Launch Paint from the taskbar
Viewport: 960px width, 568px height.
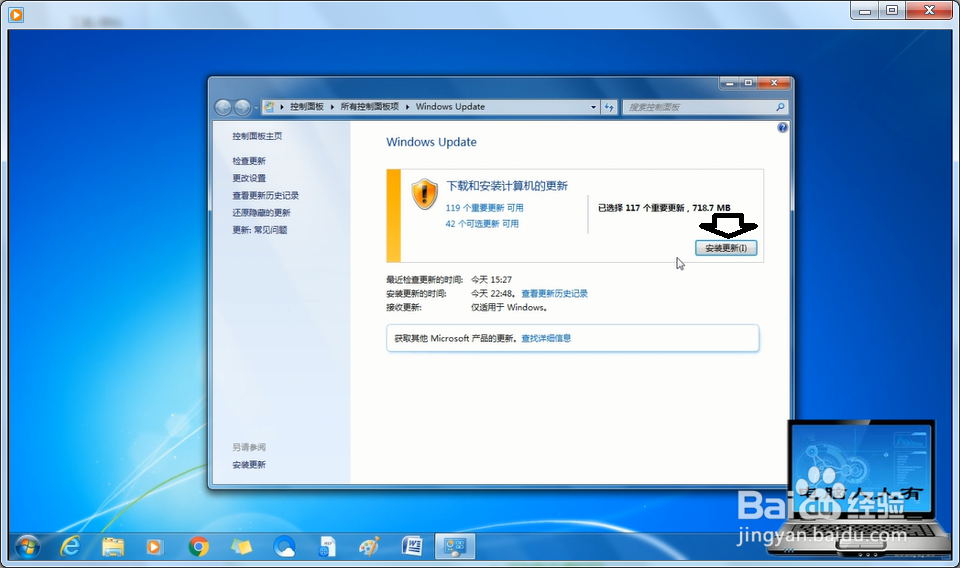[369, 547]
